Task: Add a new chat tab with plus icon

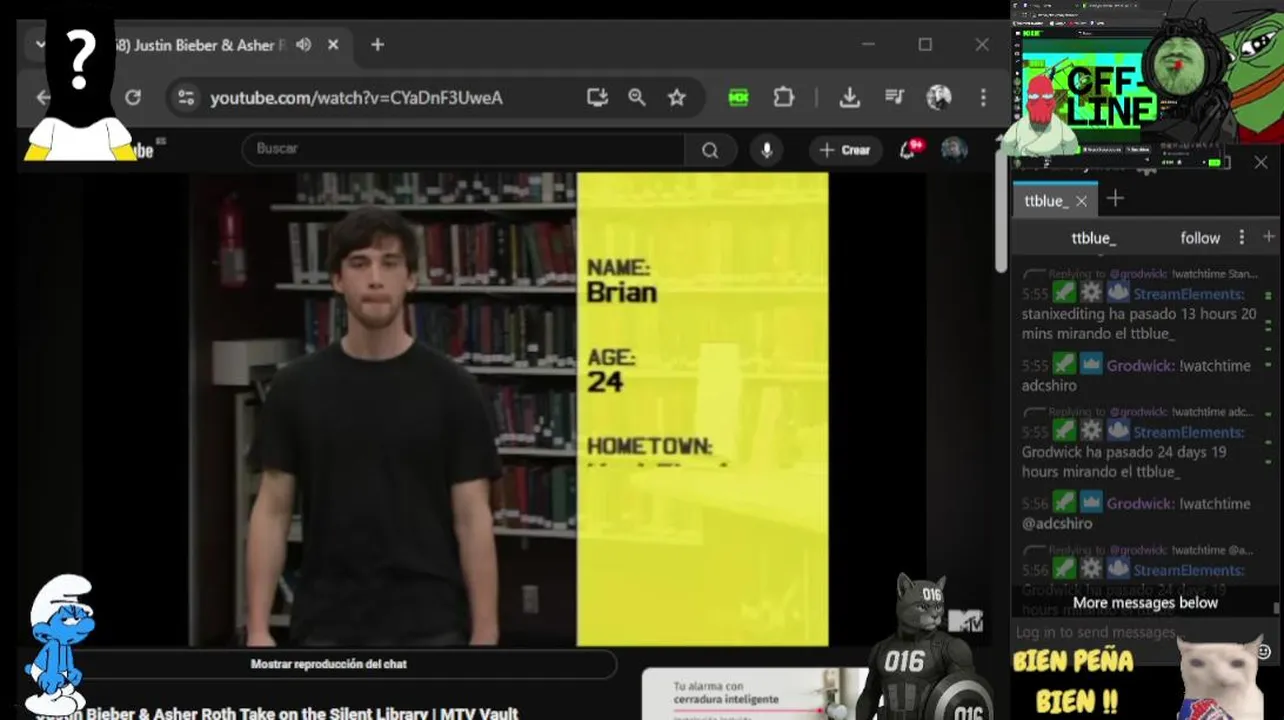Action: [1115, 199]
